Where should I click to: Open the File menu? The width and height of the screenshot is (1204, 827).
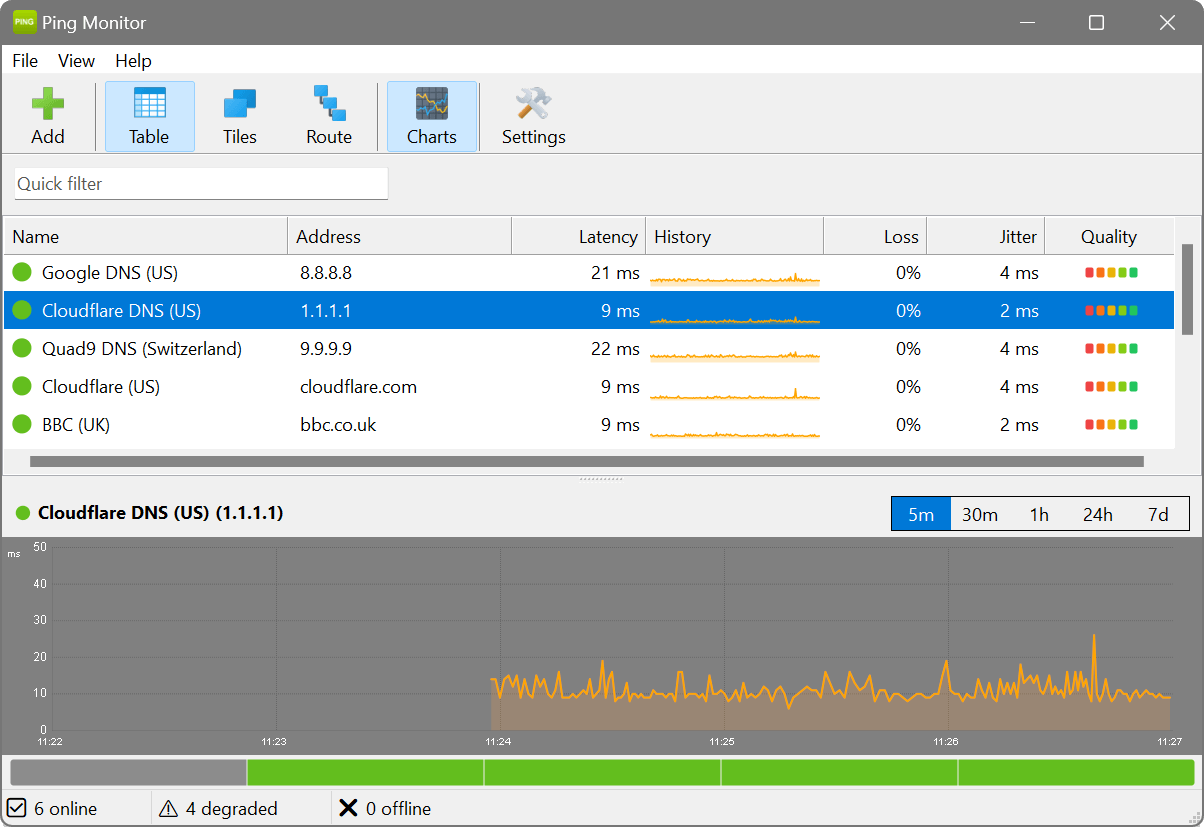point(24,61)
